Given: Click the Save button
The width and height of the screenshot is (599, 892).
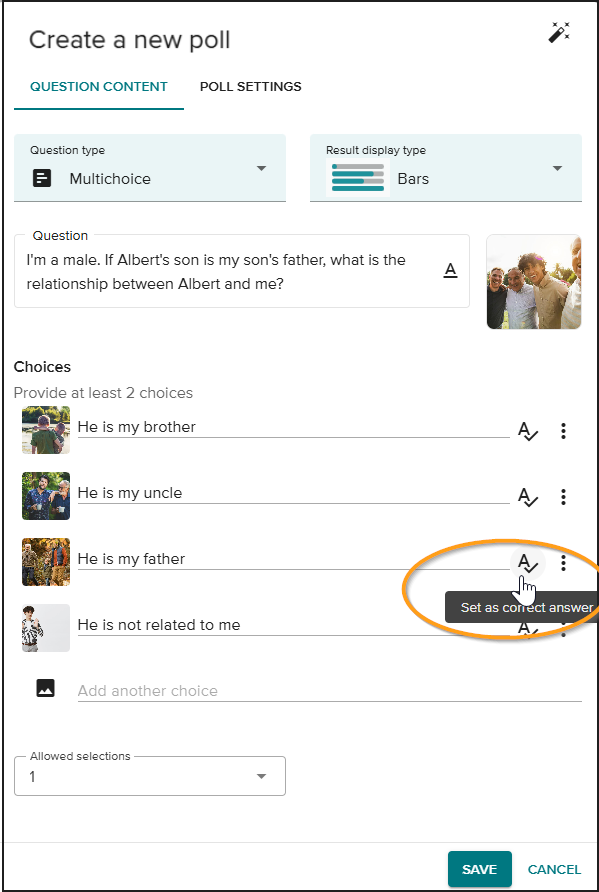Looking at the screenshot, I should 480,869.
